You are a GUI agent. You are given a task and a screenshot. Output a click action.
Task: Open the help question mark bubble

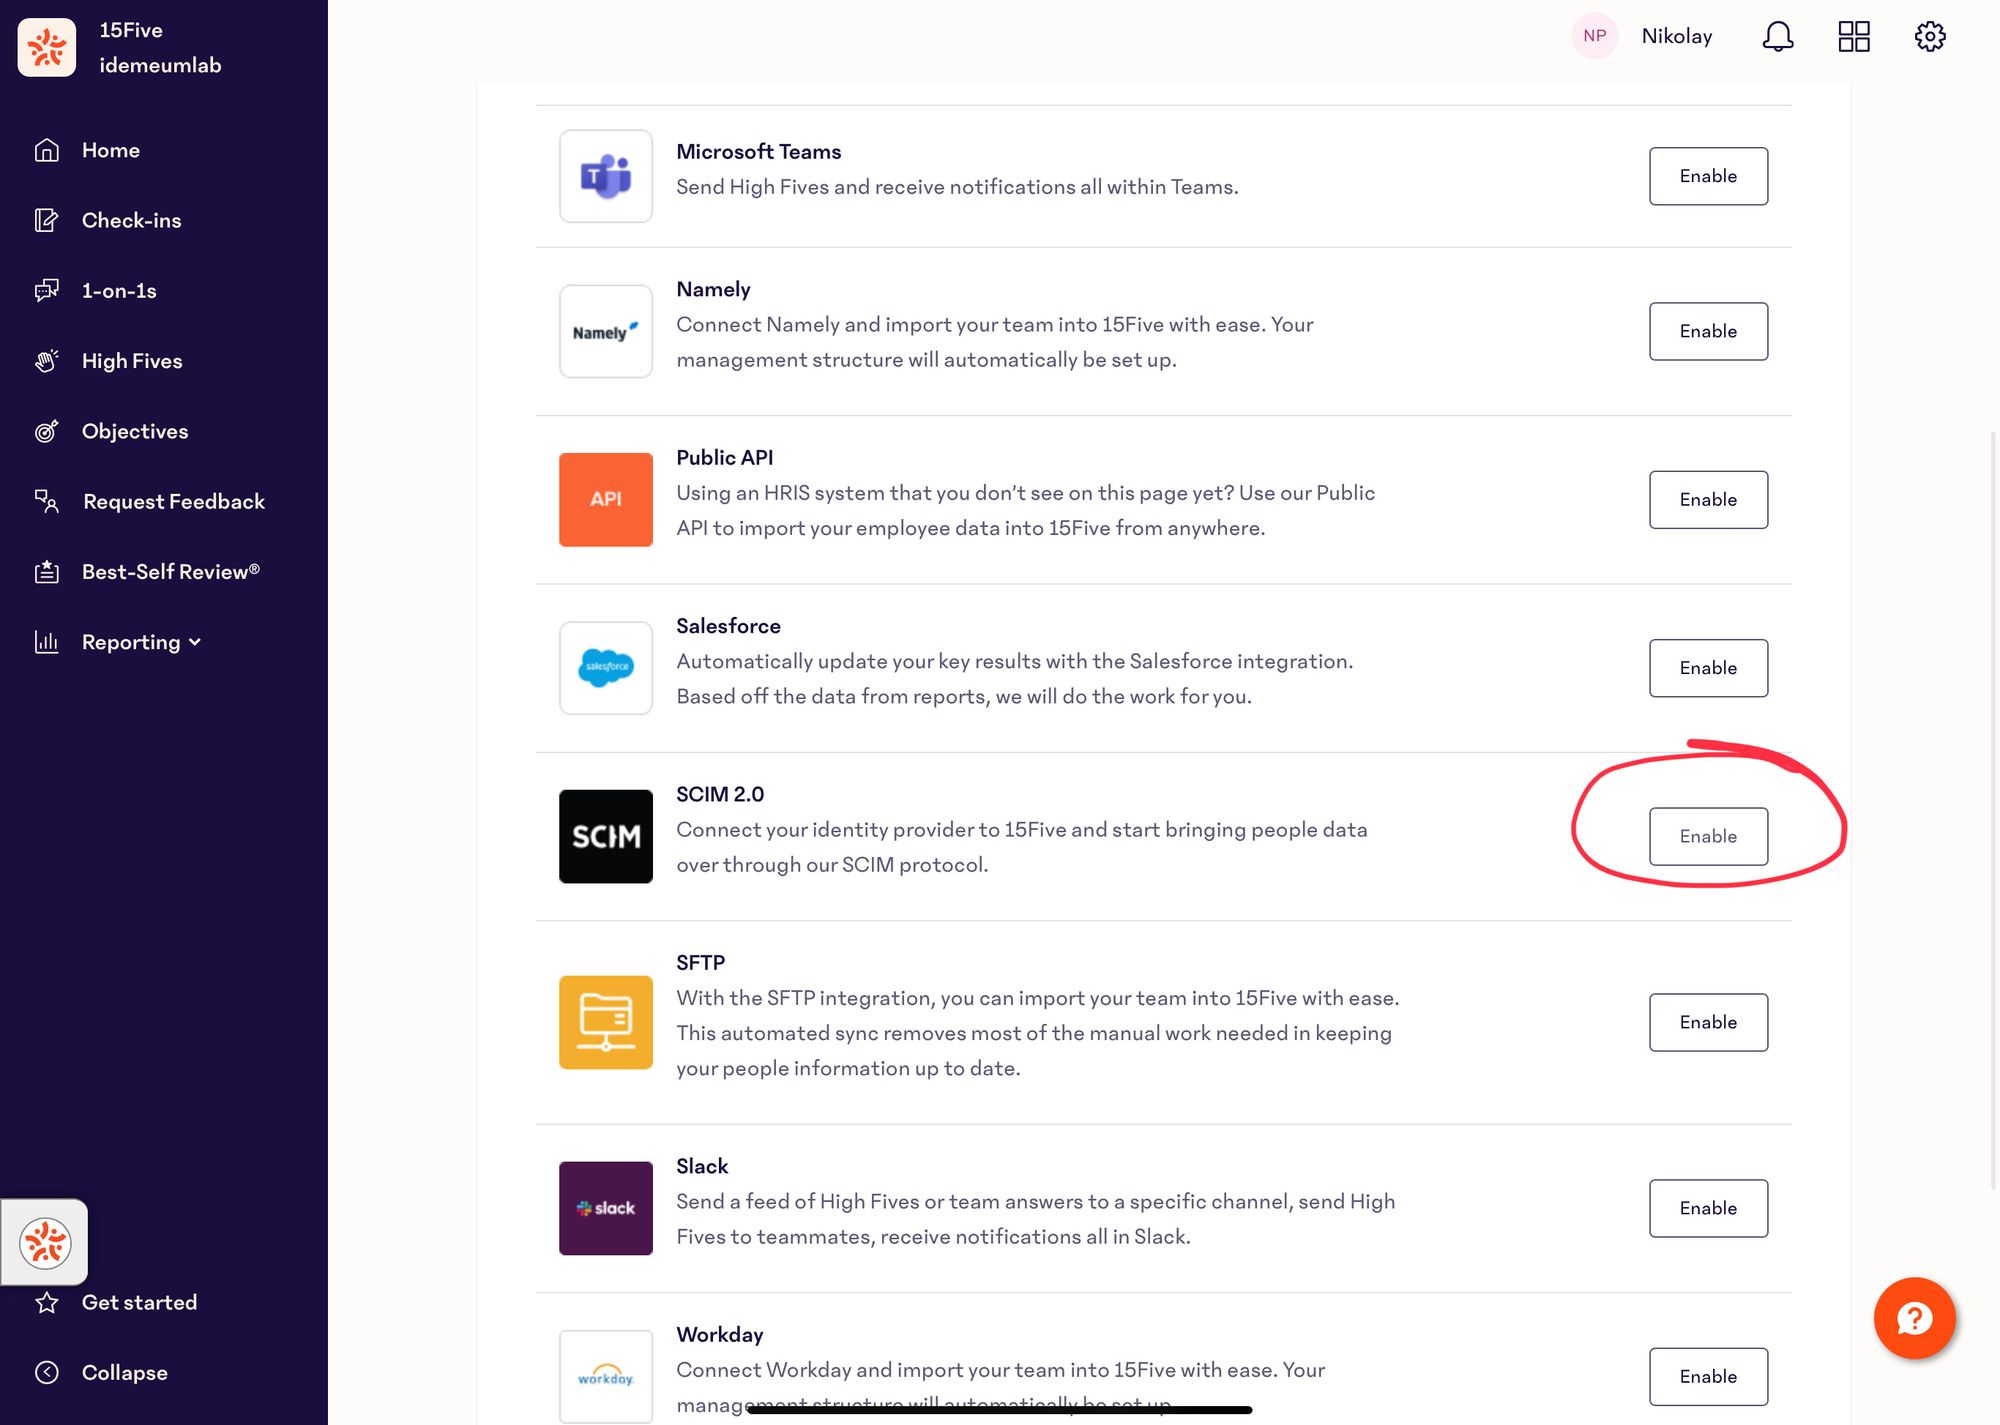coord(1915,1318)
